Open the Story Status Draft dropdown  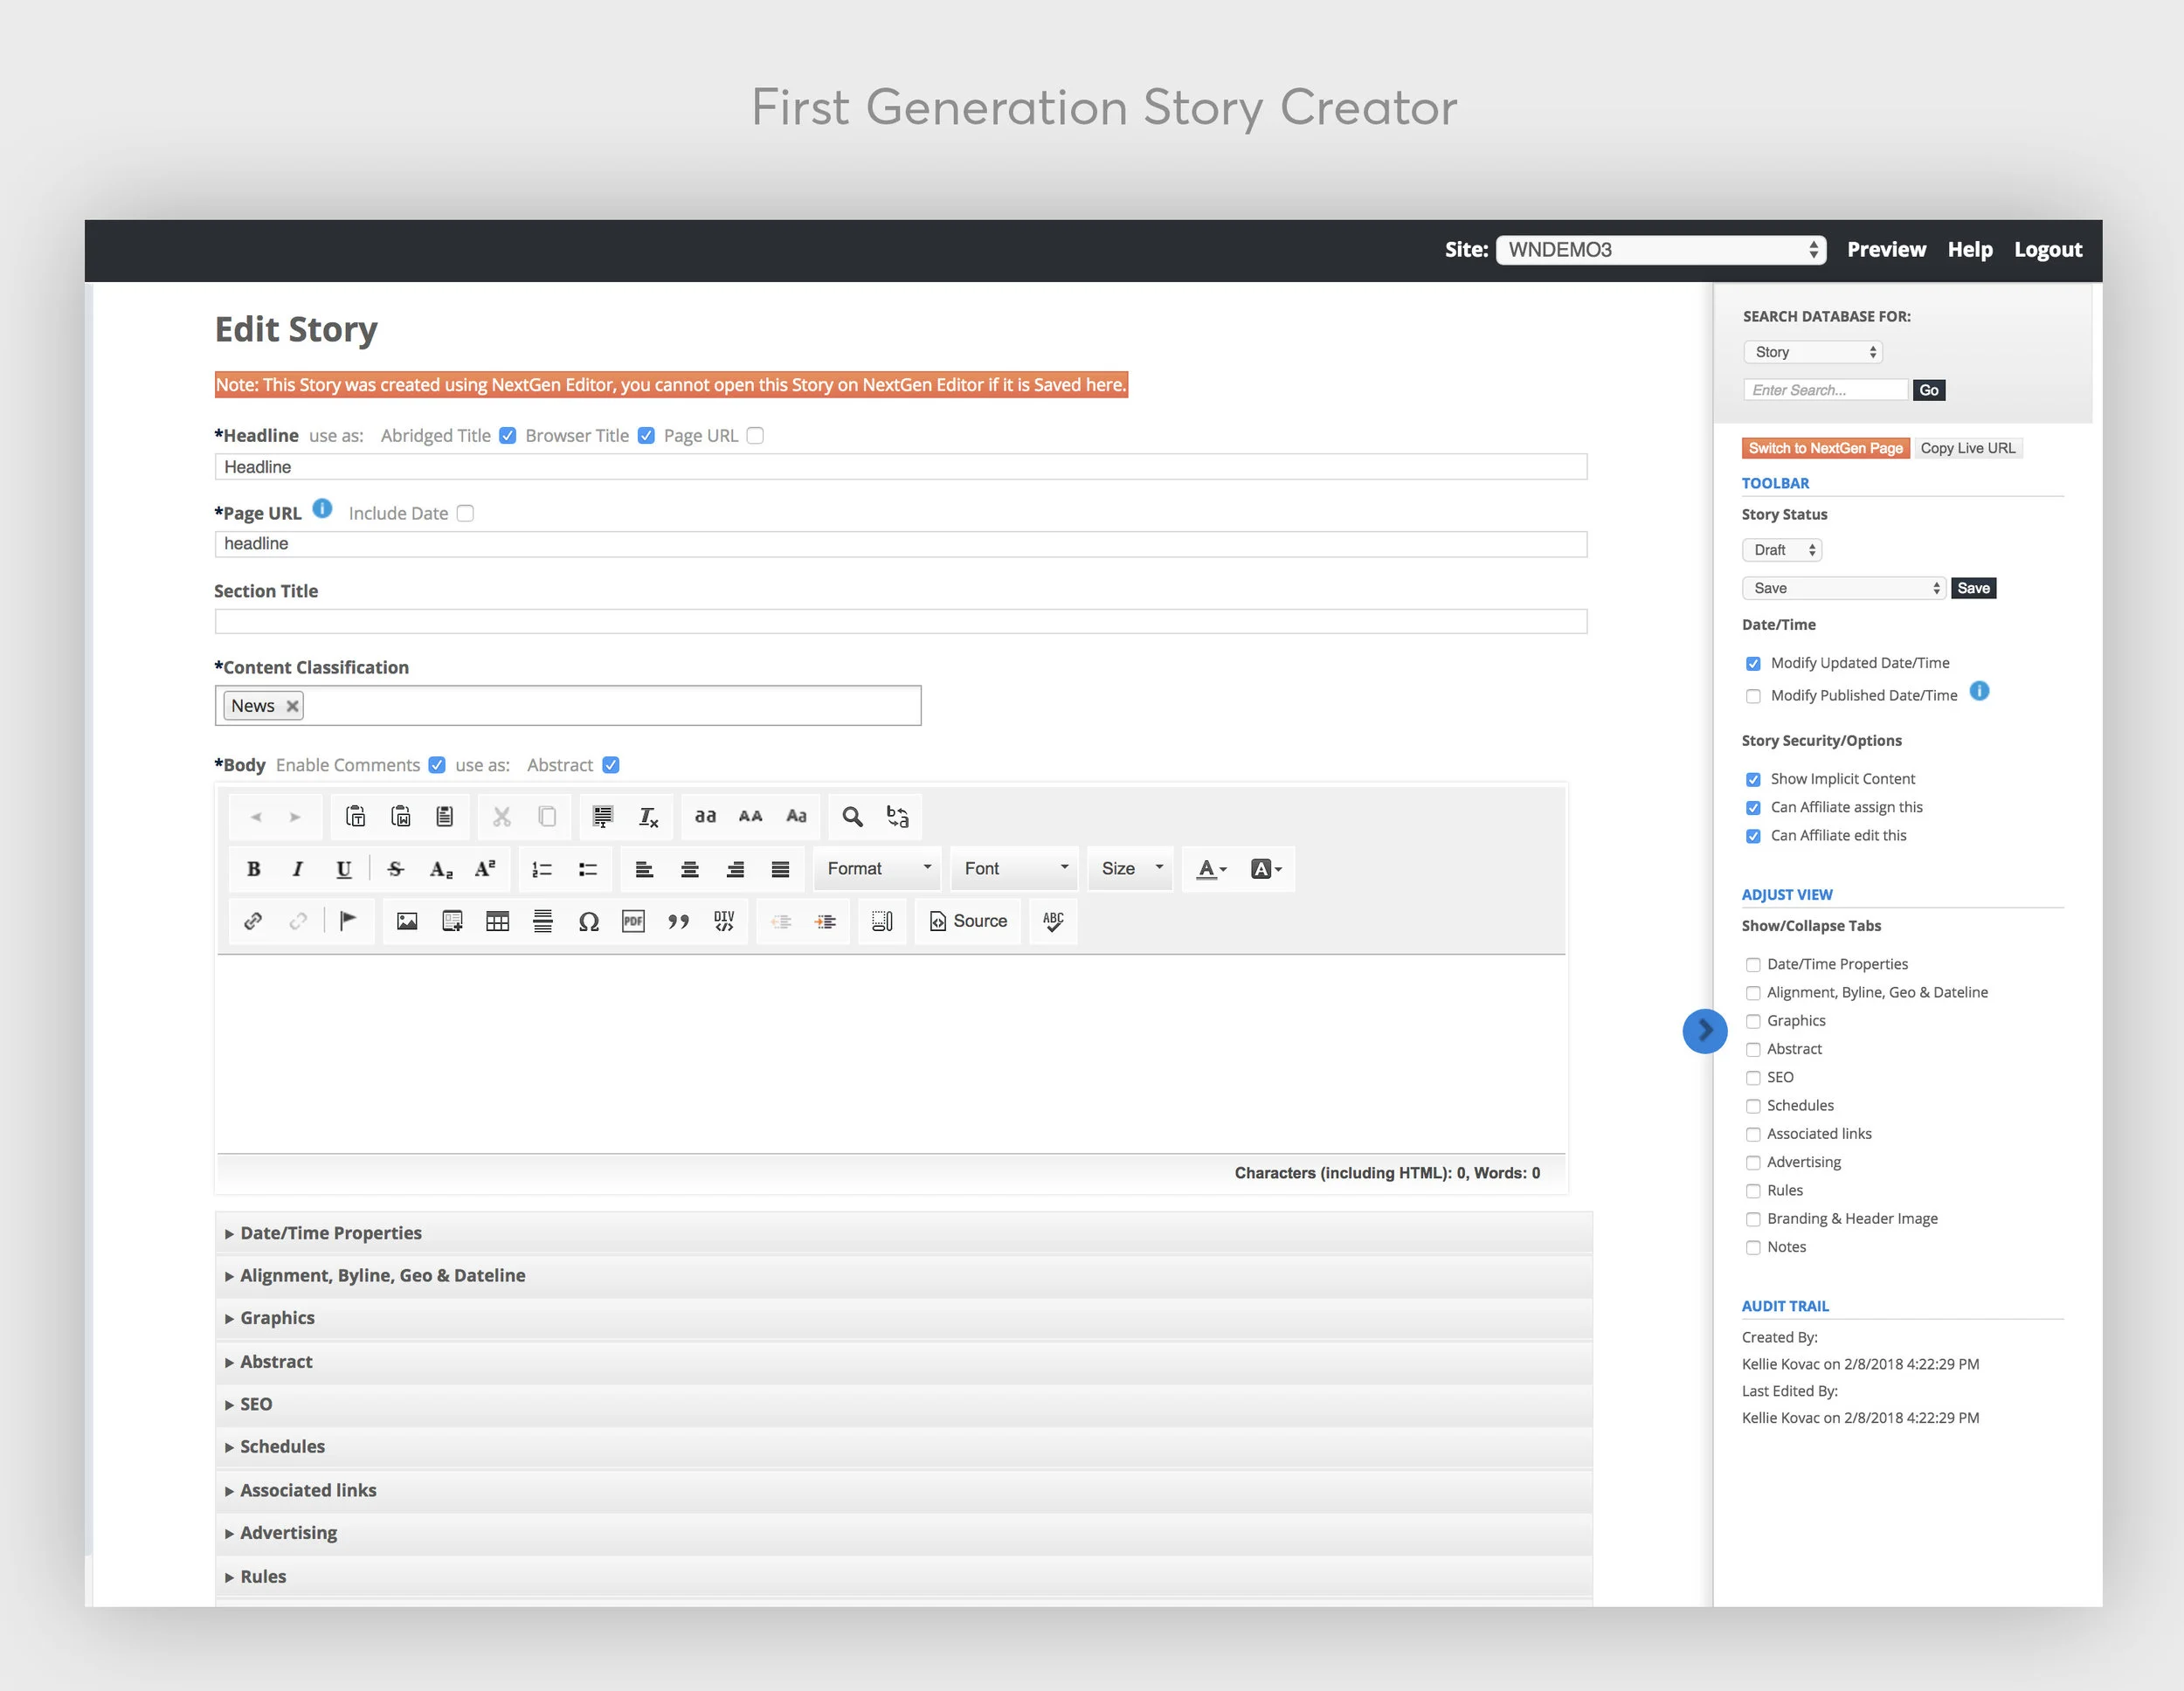(x=1781, y=550)
